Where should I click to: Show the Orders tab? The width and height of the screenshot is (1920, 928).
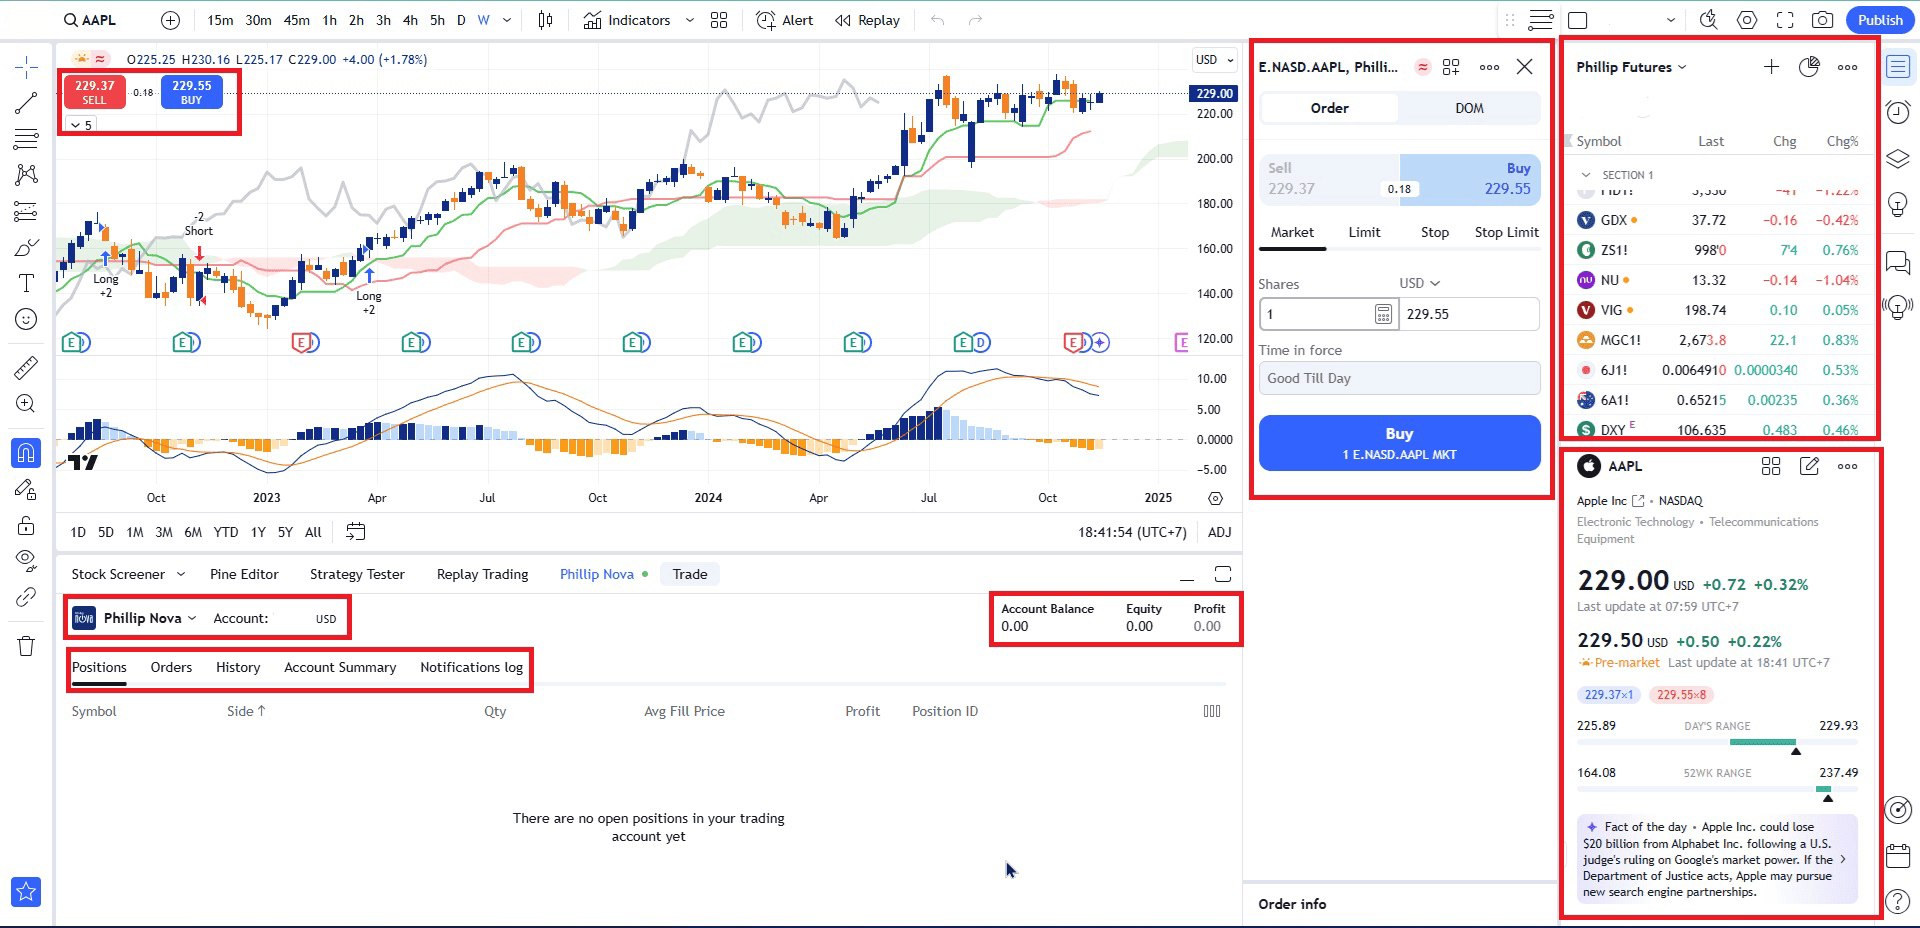tap(171, 667)
